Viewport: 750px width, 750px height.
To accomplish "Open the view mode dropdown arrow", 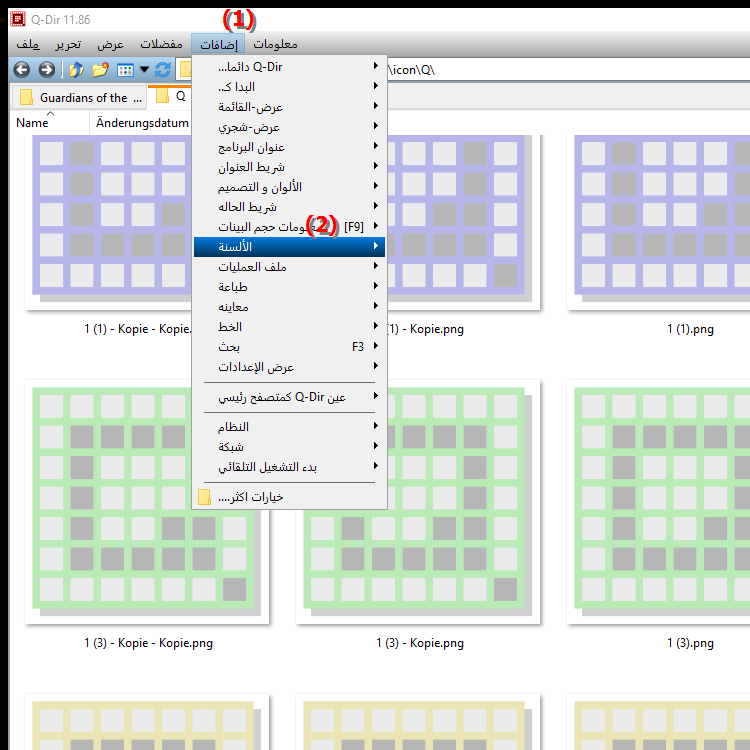I will 144,70.
